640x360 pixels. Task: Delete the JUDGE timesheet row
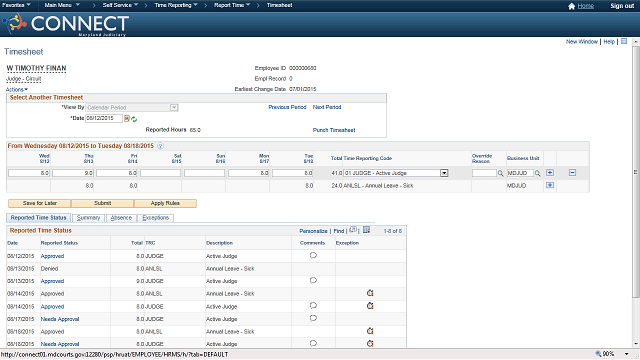click(x=572, y=173)
